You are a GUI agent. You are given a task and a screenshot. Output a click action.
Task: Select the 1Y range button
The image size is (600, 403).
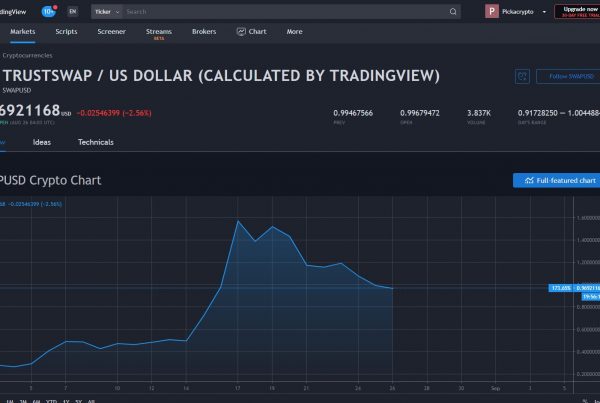point(66,401)
